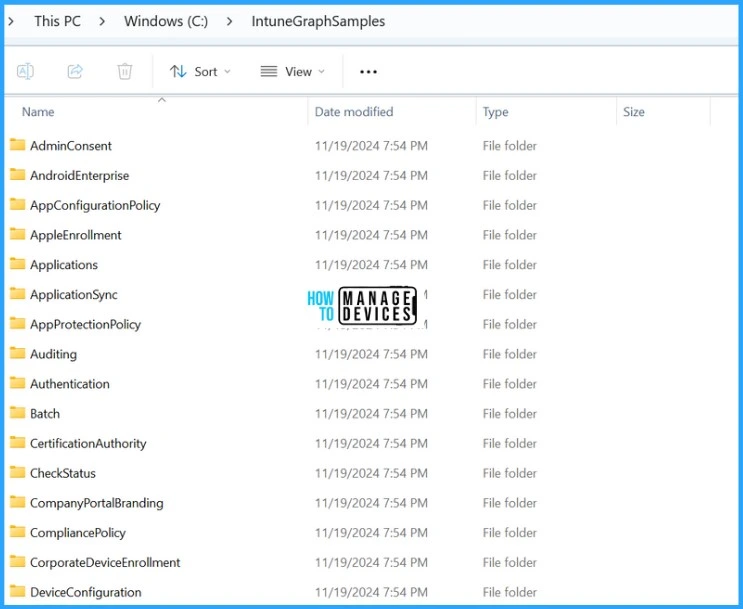This screenshot has height=609, width=743.
Task: Click the Batch folder icon
Action: pos(18,413)
